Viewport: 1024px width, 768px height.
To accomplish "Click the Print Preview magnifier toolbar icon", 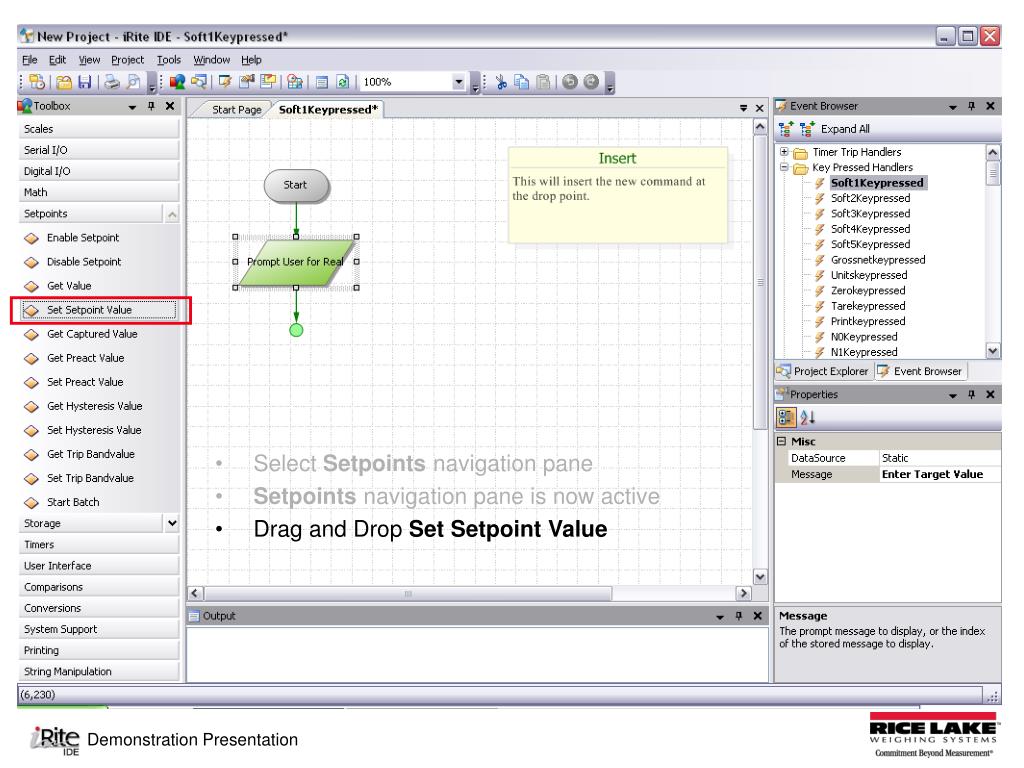I will pyautogui.click(x=133, y=82).
